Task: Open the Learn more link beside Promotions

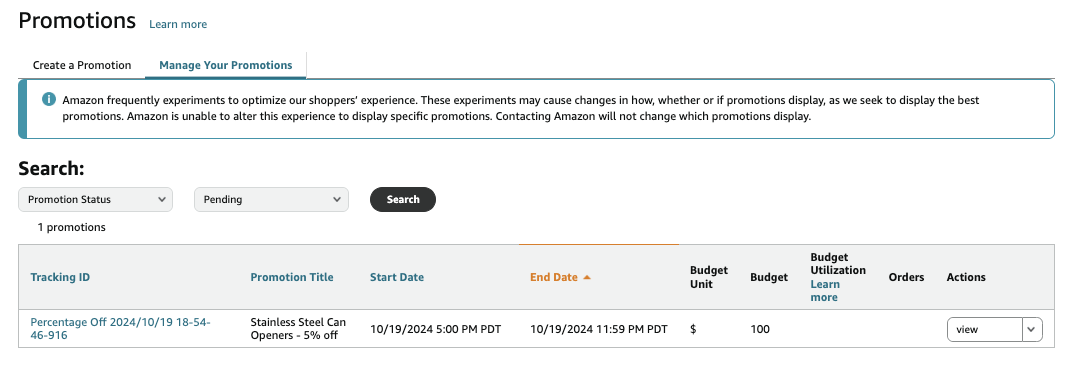Action: [x=178, y=24]
